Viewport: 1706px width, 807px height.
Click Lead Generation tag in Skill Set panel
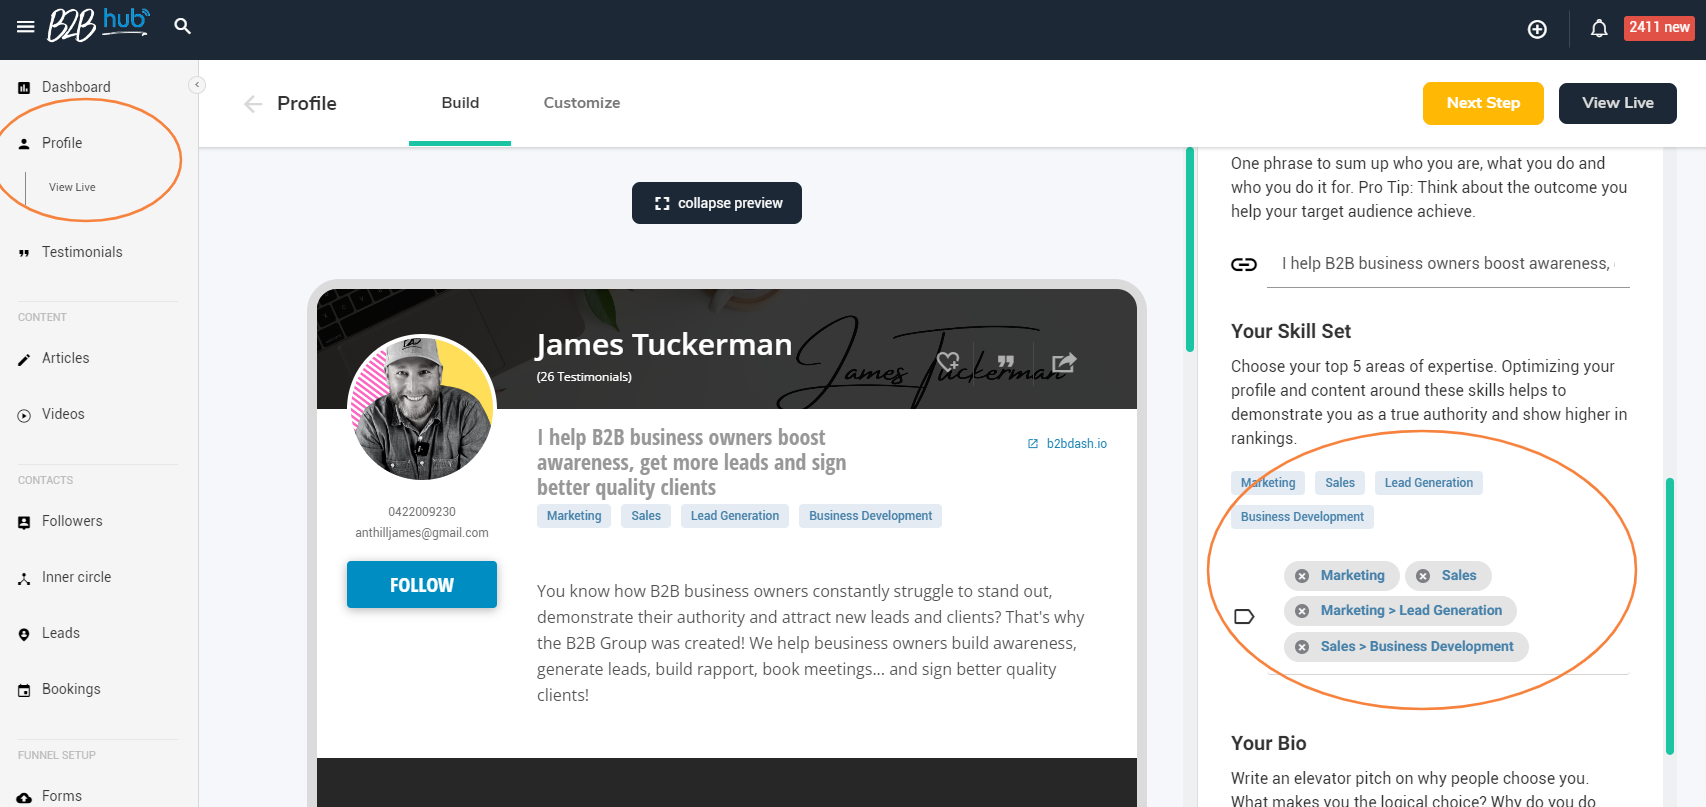[1429, 483]
